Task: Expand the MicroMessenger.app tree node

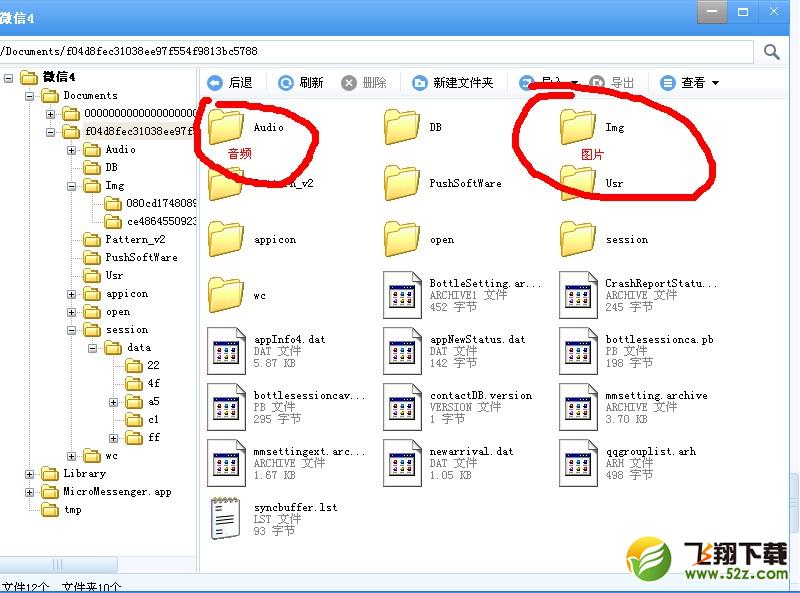Action: 30,492
